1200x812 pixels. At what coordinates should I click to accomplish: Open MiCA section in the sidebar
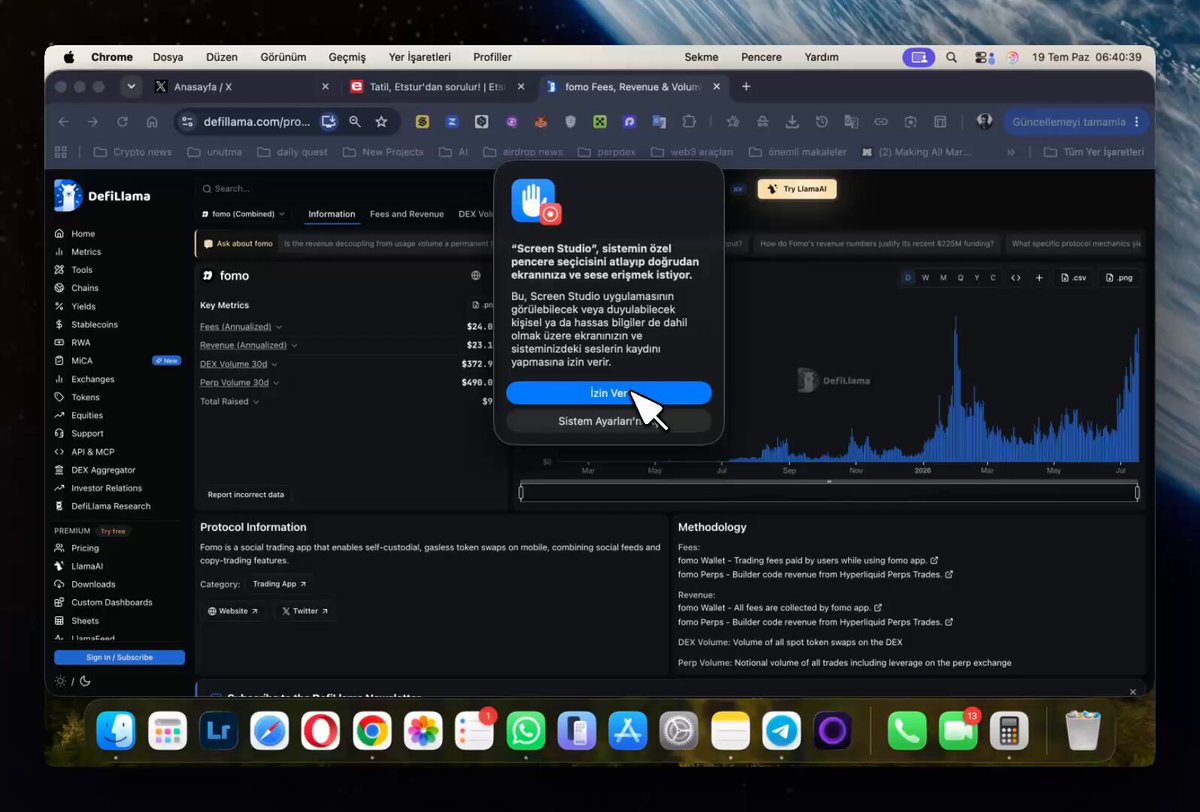(82, 361)
